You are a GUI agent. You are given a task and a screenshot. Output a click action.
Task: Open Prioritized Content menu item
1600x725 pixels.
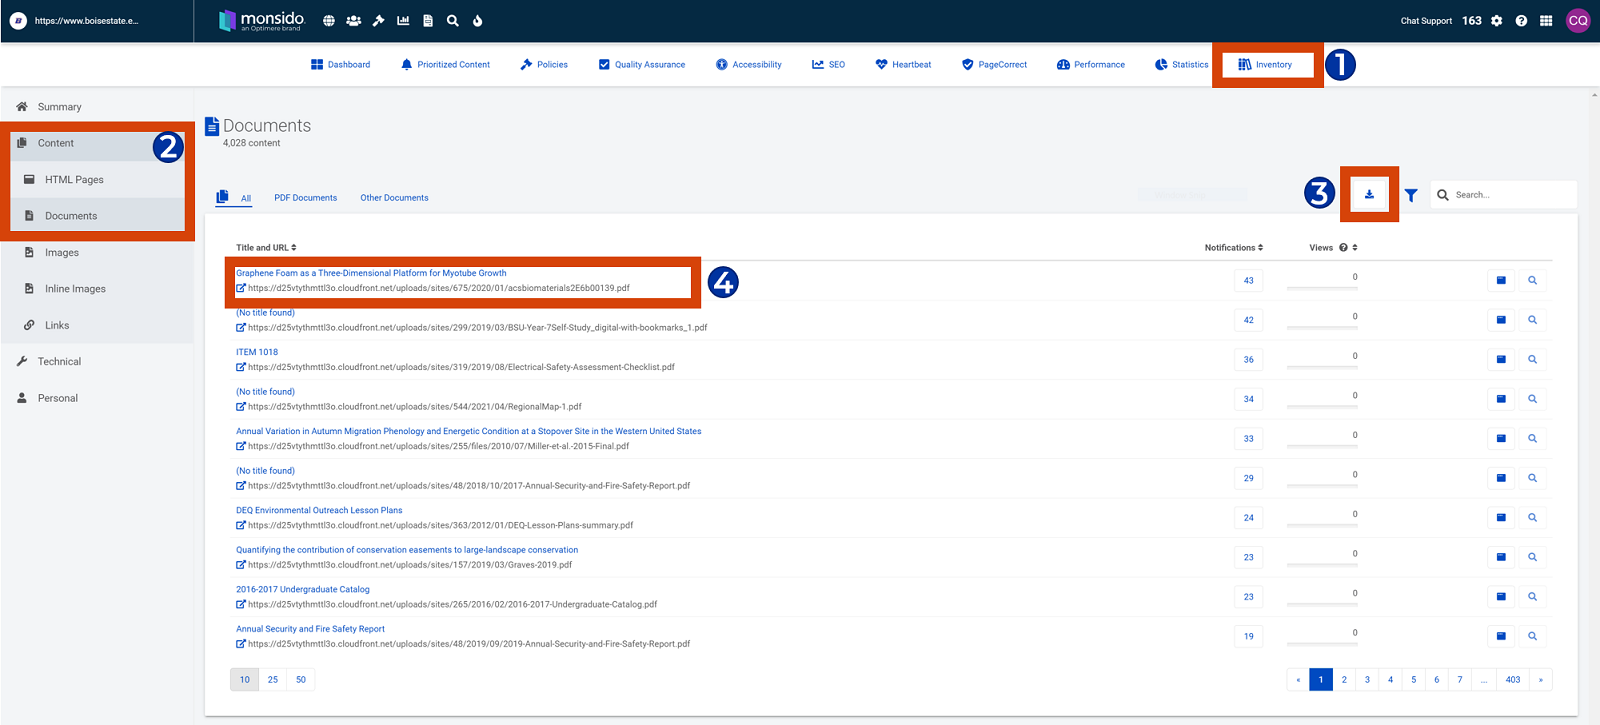coord(446,65)
